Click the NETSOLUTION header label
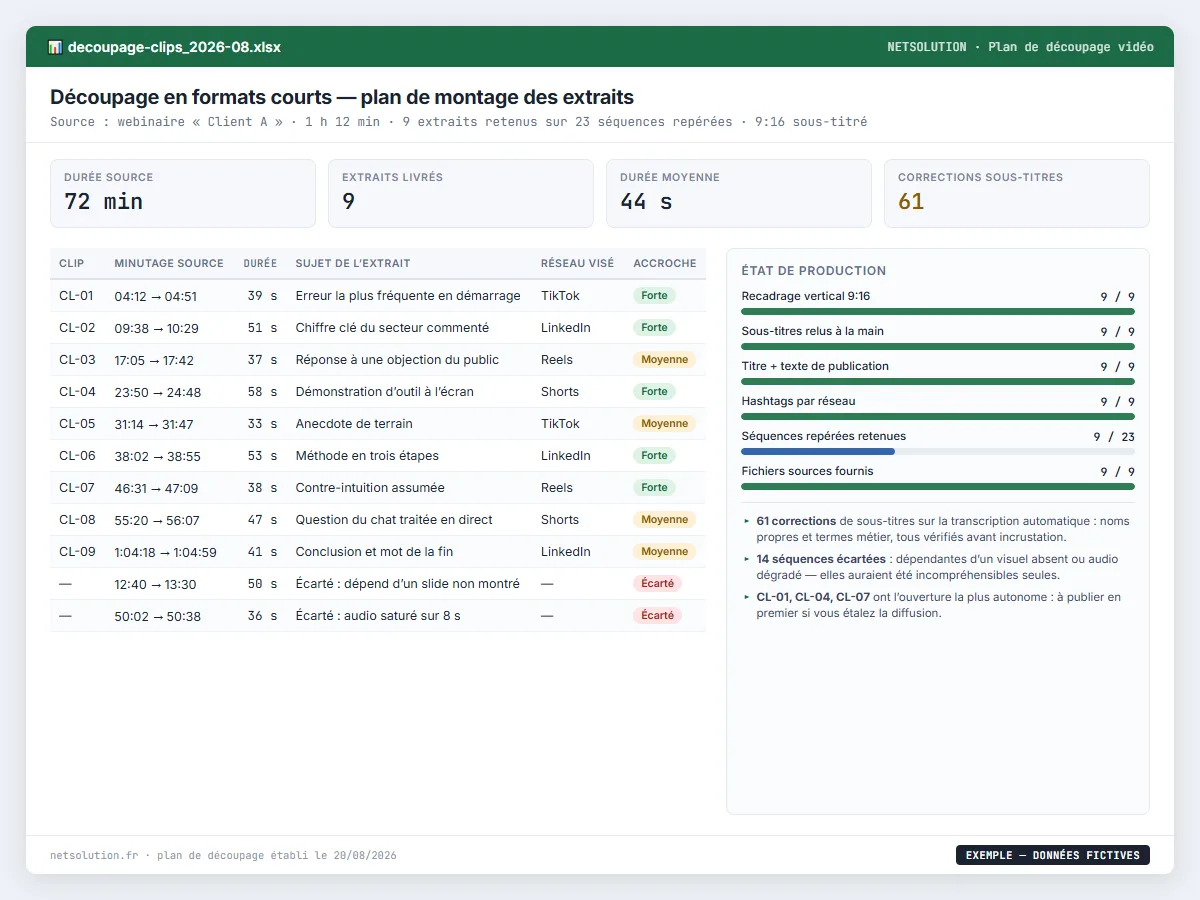 point(927,47)
